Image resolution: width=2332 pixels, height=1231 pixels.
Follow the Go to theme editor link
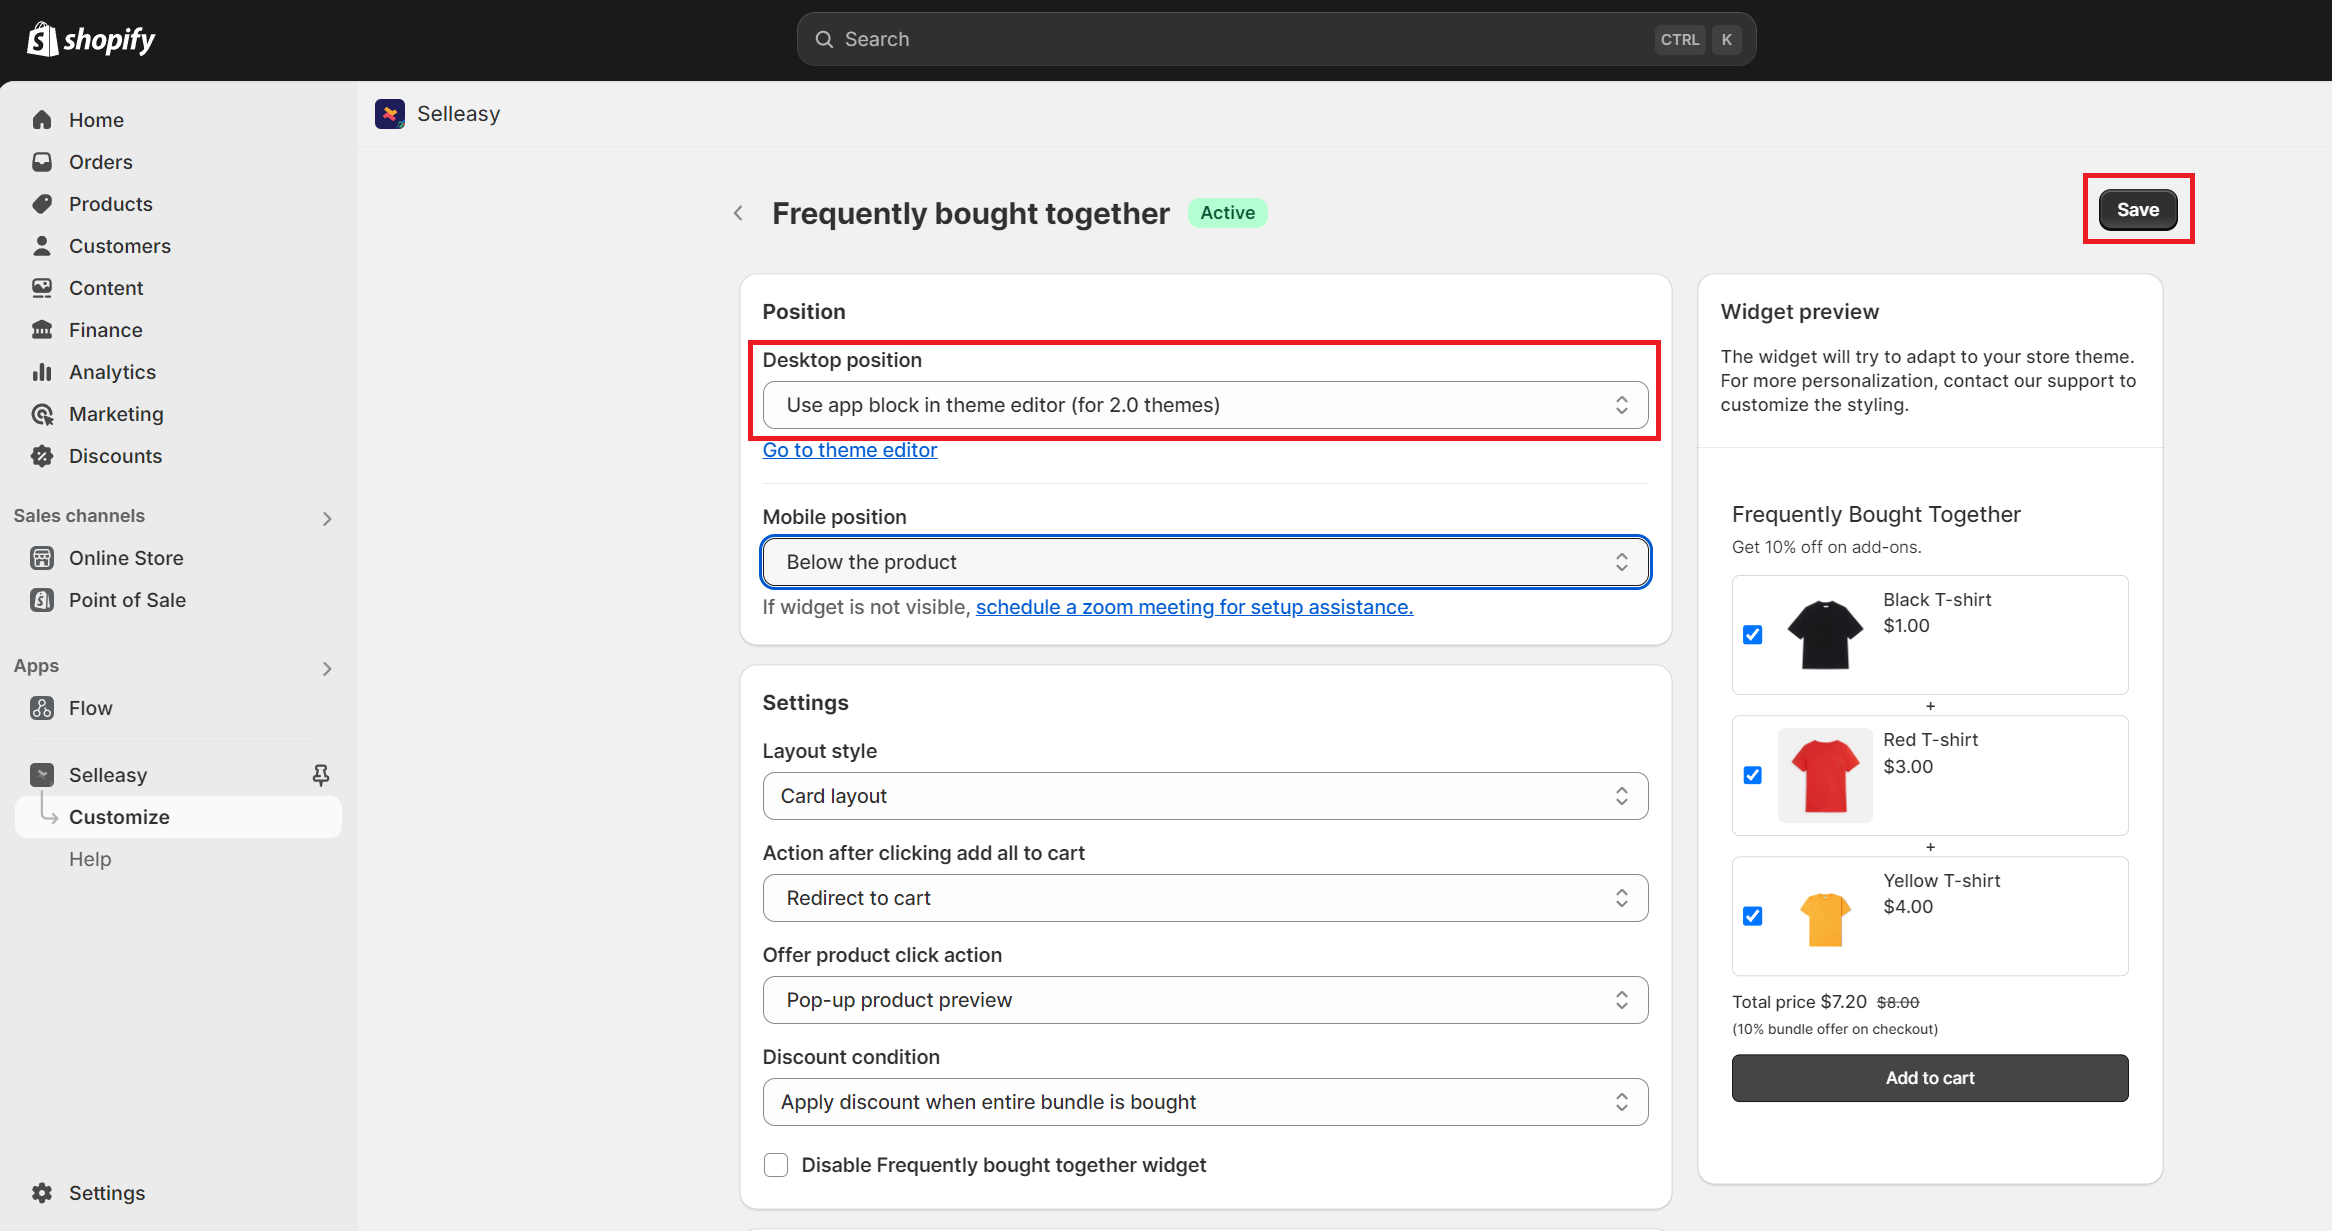[x=849, y=450]
